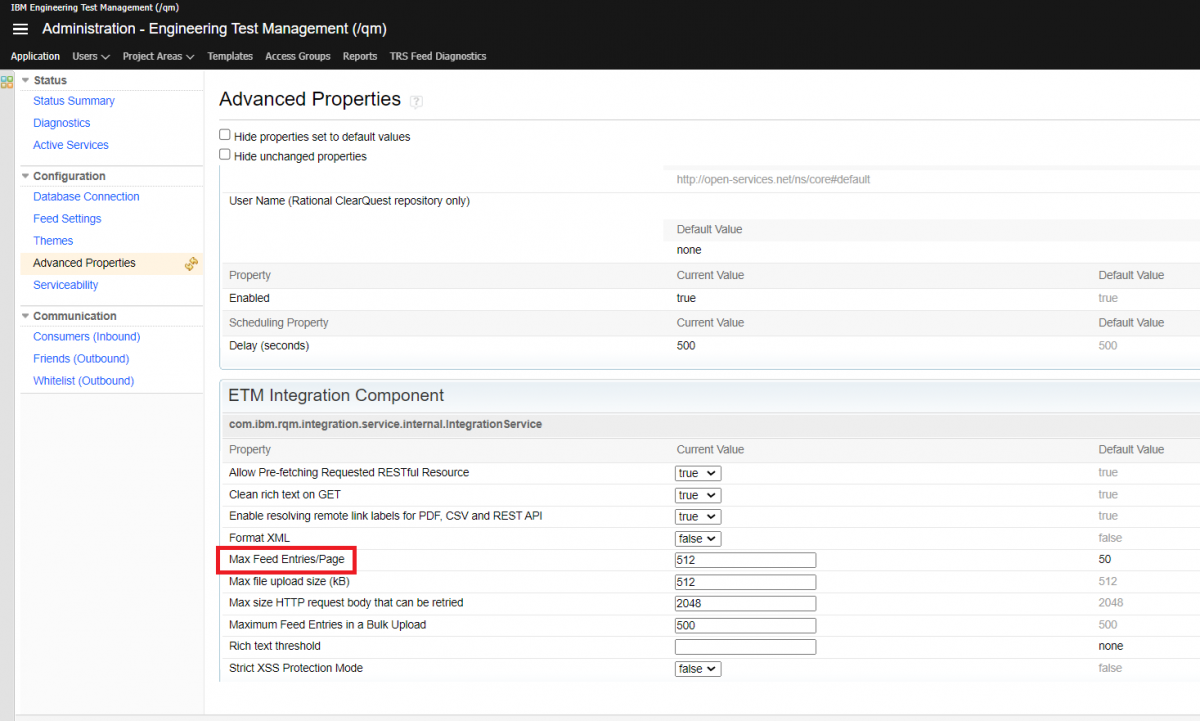The width and height of the screenshot is (1200, 721).
Task: Open the hamburger navigation menu
Action: [x=20, y=29]
